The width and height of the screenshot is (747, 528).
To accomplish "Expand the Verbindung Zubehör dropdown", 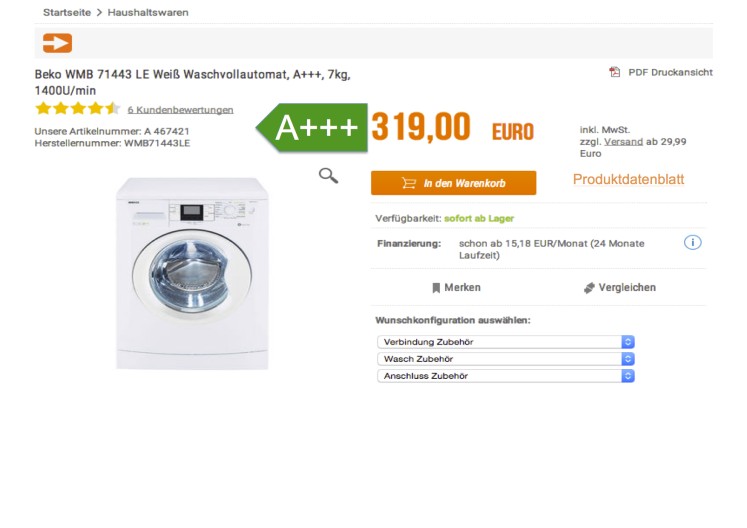I will tap(506, 342).
